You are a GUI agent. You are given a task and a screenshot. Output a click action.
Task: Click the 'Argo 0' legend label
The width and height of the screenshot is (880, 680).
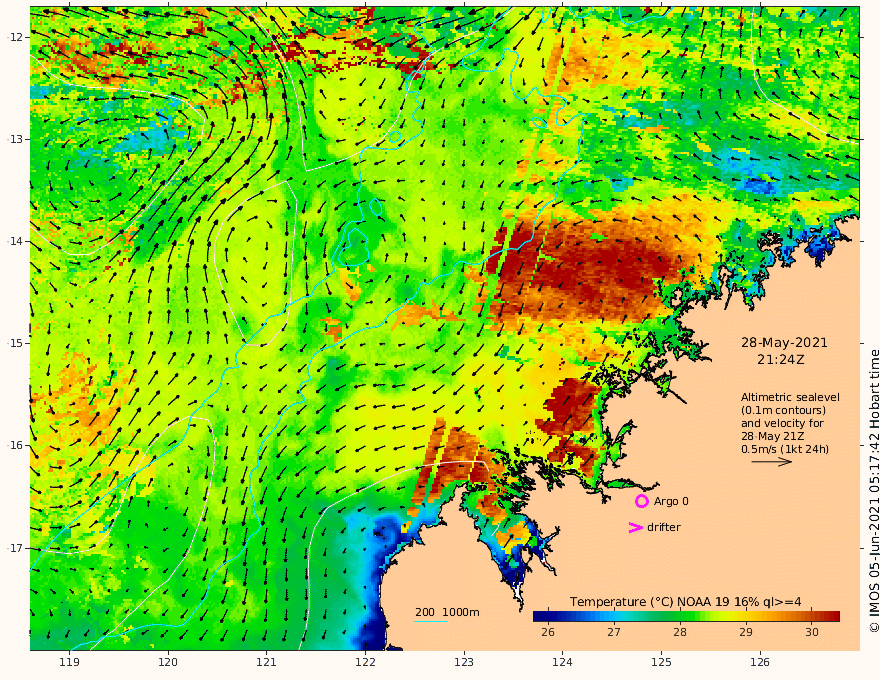pyautogui.click(x=671, y=501)
